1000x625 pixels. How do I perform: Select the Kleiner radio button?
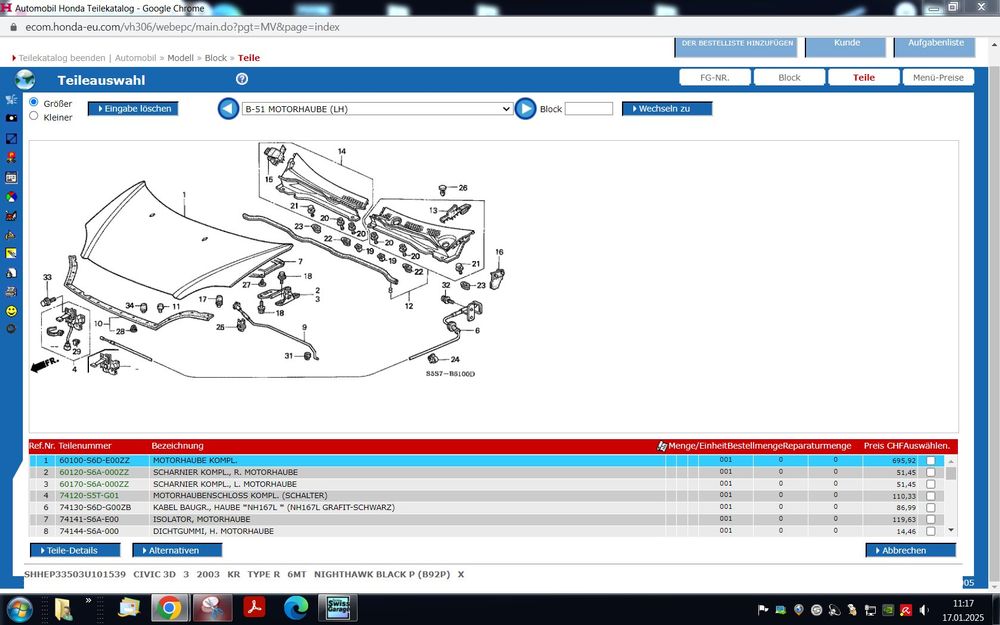click(x=34, y=116)
